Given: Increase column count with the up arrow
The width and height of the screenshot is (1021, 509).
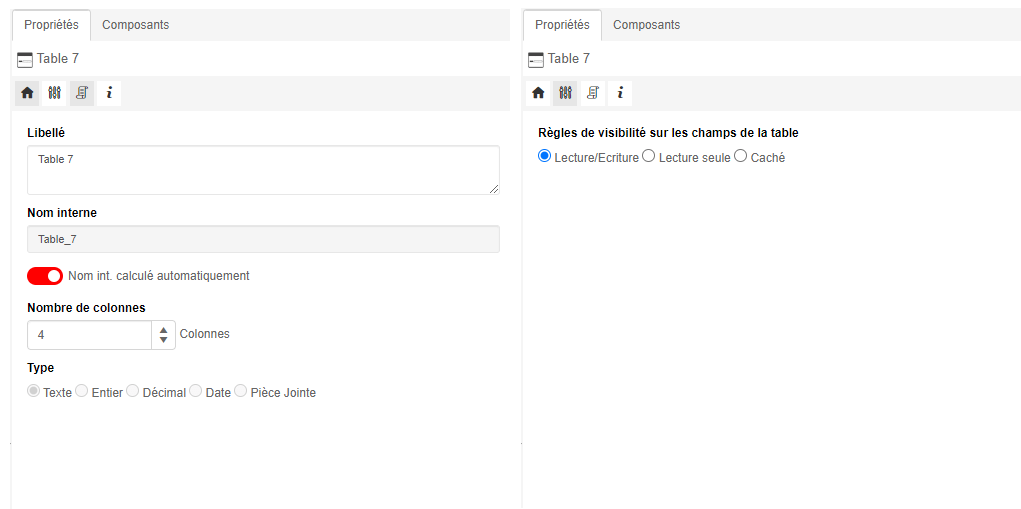Looking at the screenshot, I should click(164, 329).
